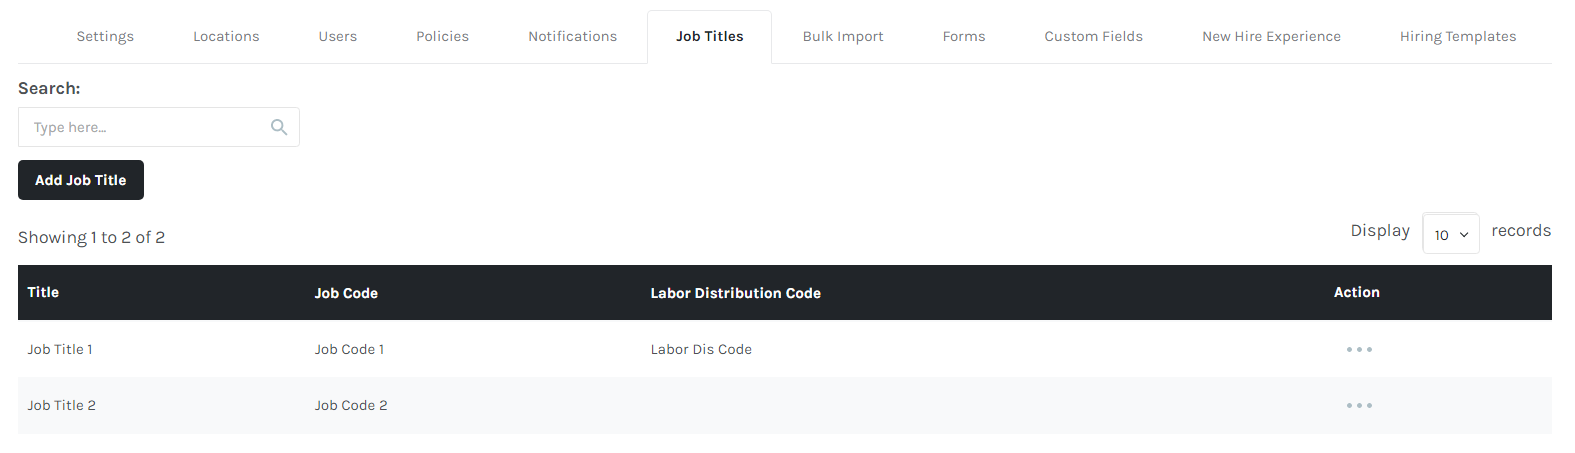Type in the job title search field
Screen dimensions: 1575x453
[145, 127]
